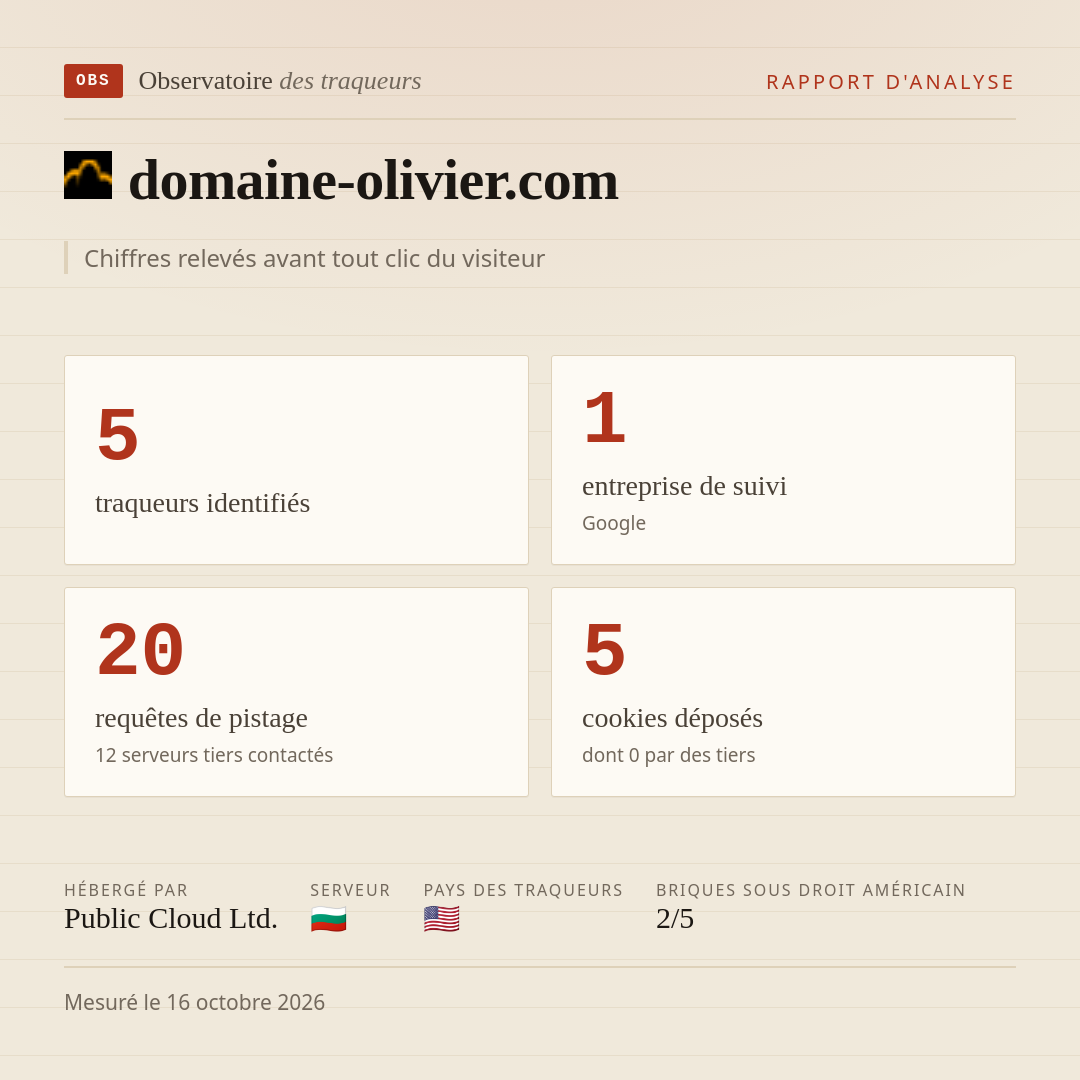Click the number 20 in requêtes card

pyautogui.click(x=141, y=650)
